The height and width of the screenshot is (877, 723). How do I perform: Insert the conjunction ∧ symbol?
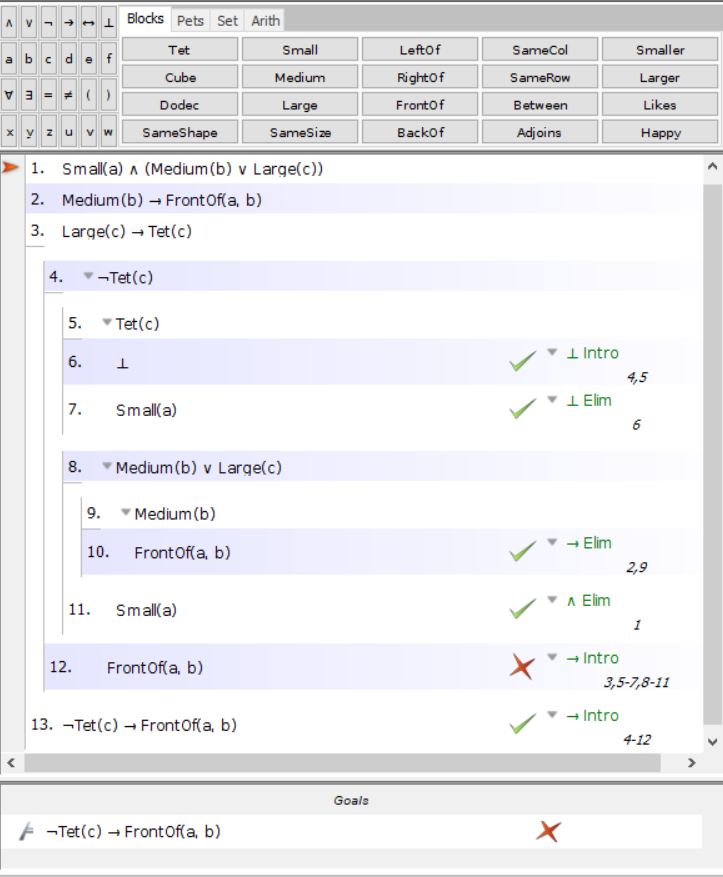point(9,23)
